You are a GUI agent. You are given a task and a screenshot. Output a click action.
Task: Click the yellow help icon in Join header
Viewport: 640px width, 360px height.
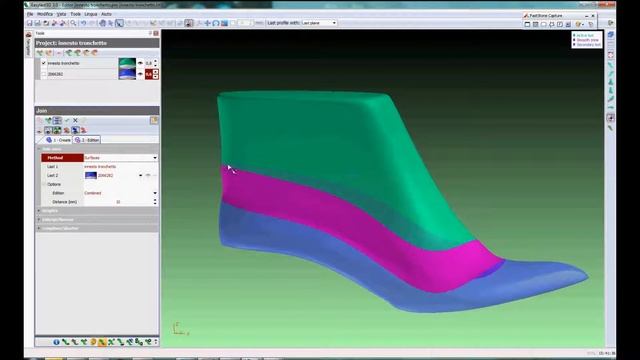coord(154,120)
